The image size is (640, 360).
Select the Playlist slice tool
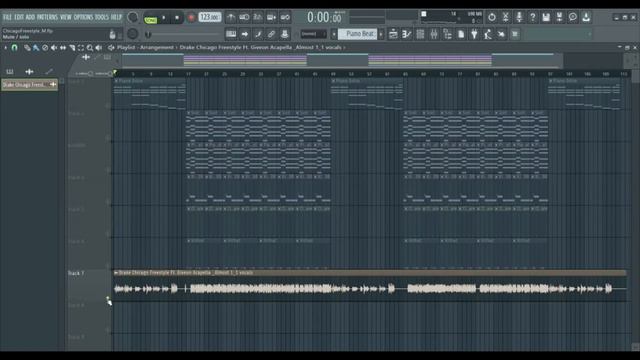click(x=72, y=48)
